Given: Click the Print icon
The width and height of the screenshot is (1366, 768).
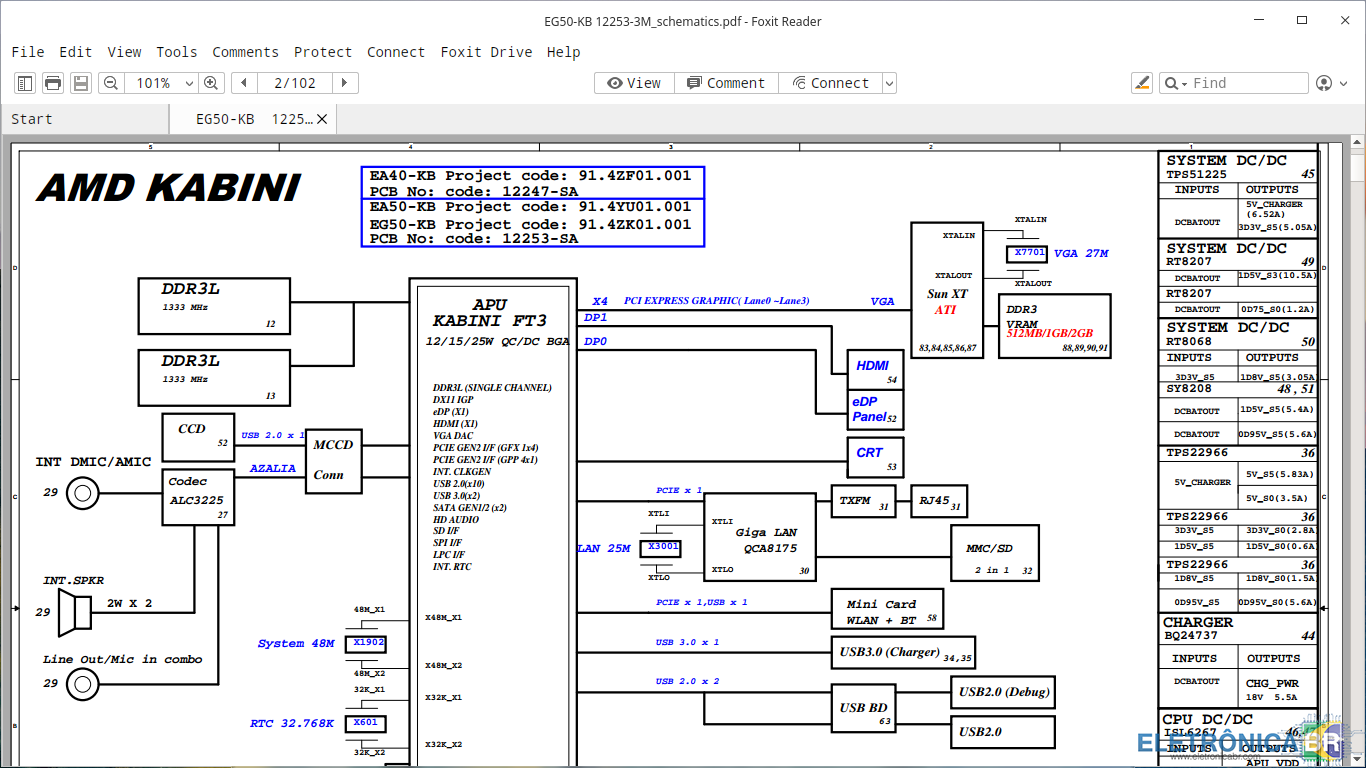Looking at the screenshot, I should click(x=53, y=83).
